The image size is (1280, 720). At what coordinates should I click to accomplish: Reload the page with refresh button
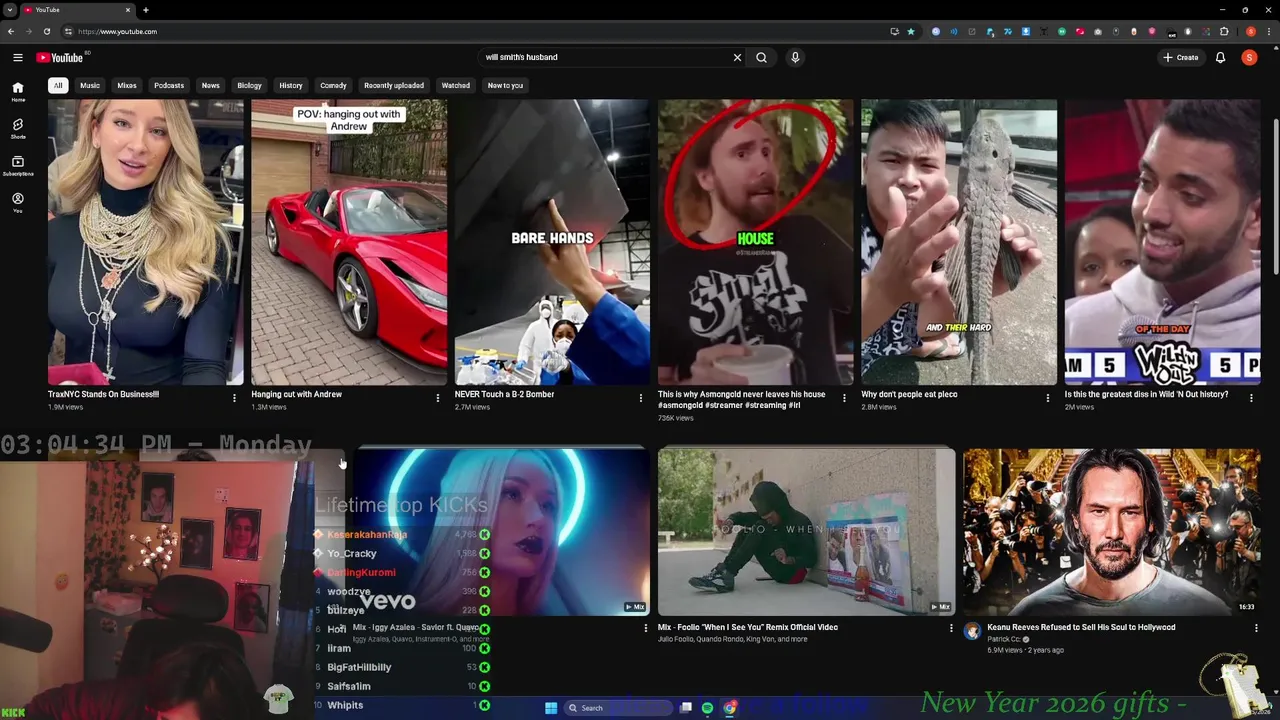click(46, 31)
